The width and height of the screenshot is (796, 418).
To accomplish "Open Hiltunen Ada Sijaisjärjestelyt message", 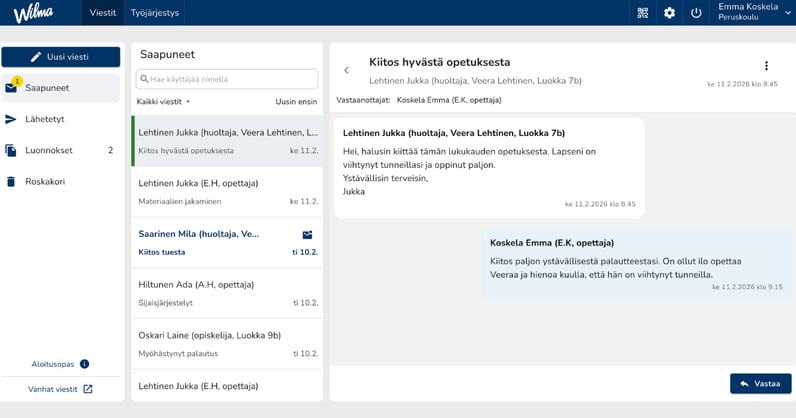I will 227,290.
